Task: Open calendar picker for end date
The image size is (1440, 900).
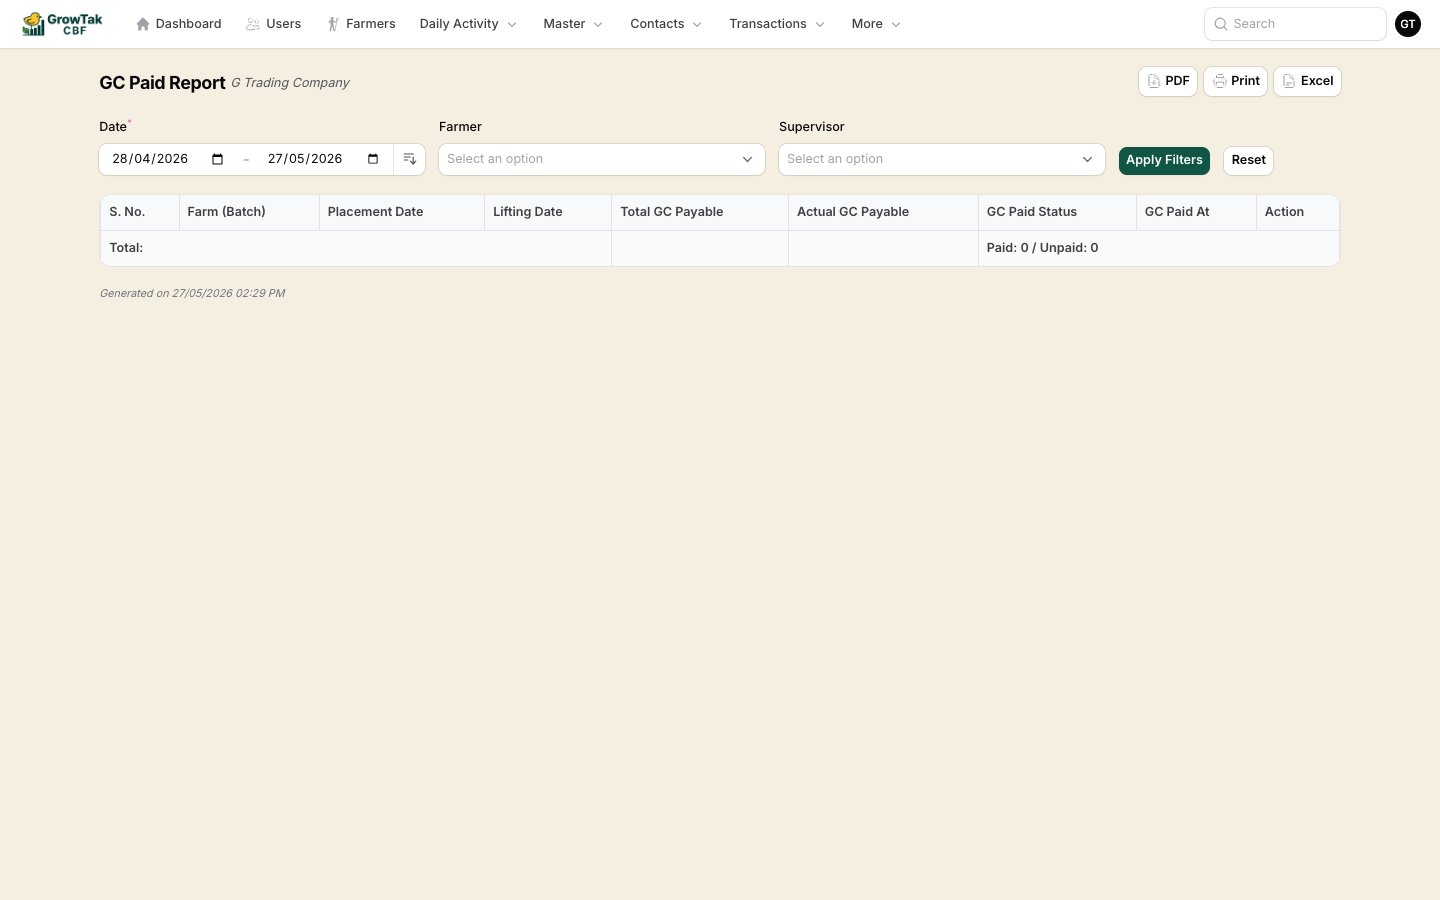Action: (x=373, y=159)
